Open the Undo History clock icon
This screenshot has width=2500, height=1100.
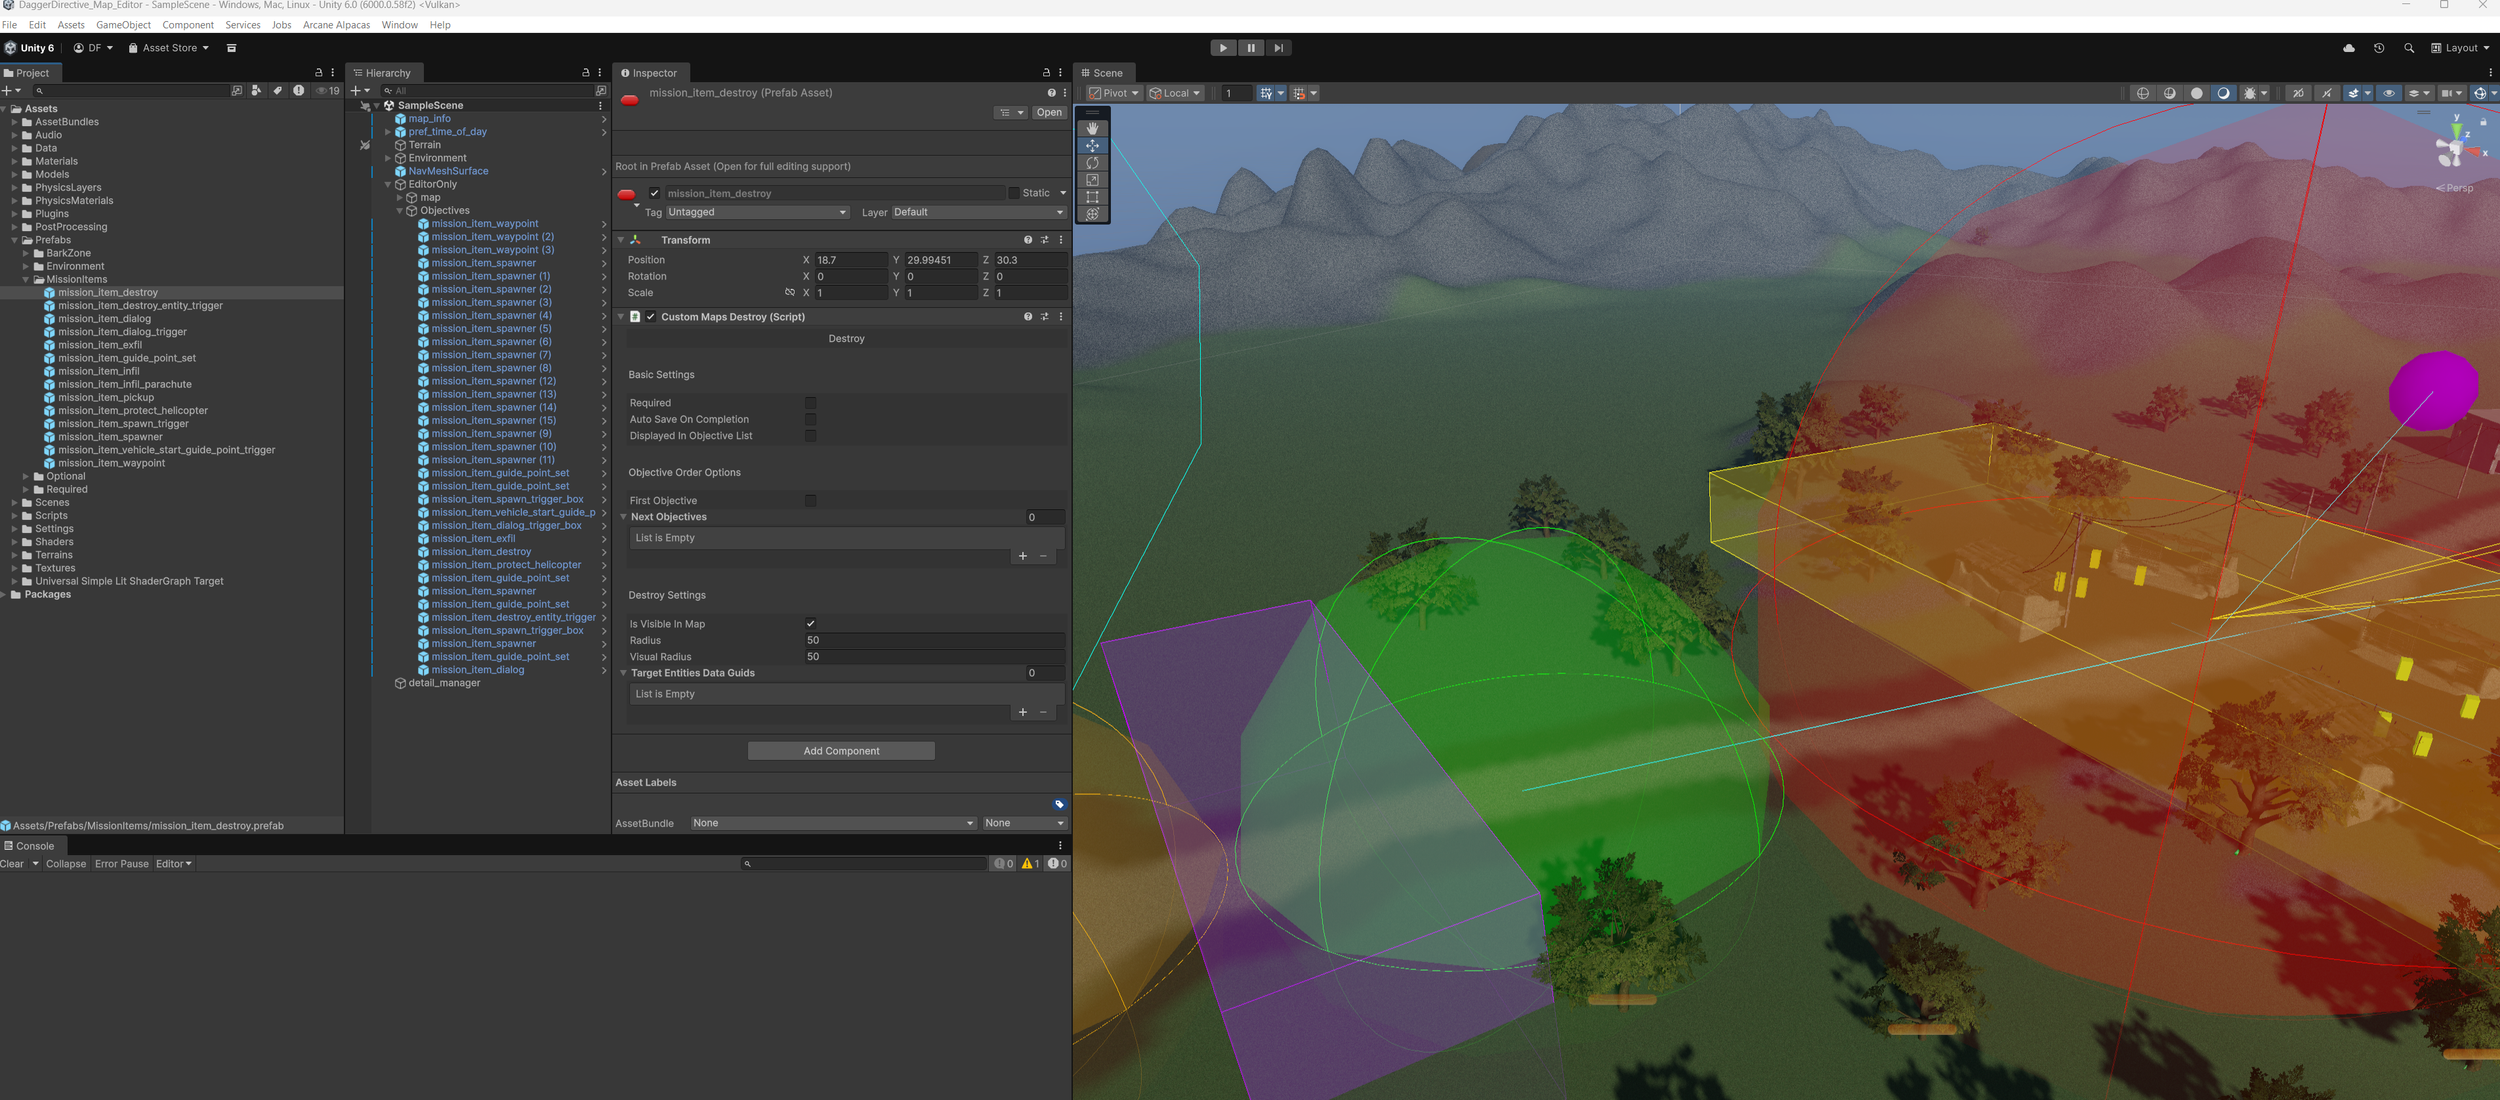tap(2379, 48)
